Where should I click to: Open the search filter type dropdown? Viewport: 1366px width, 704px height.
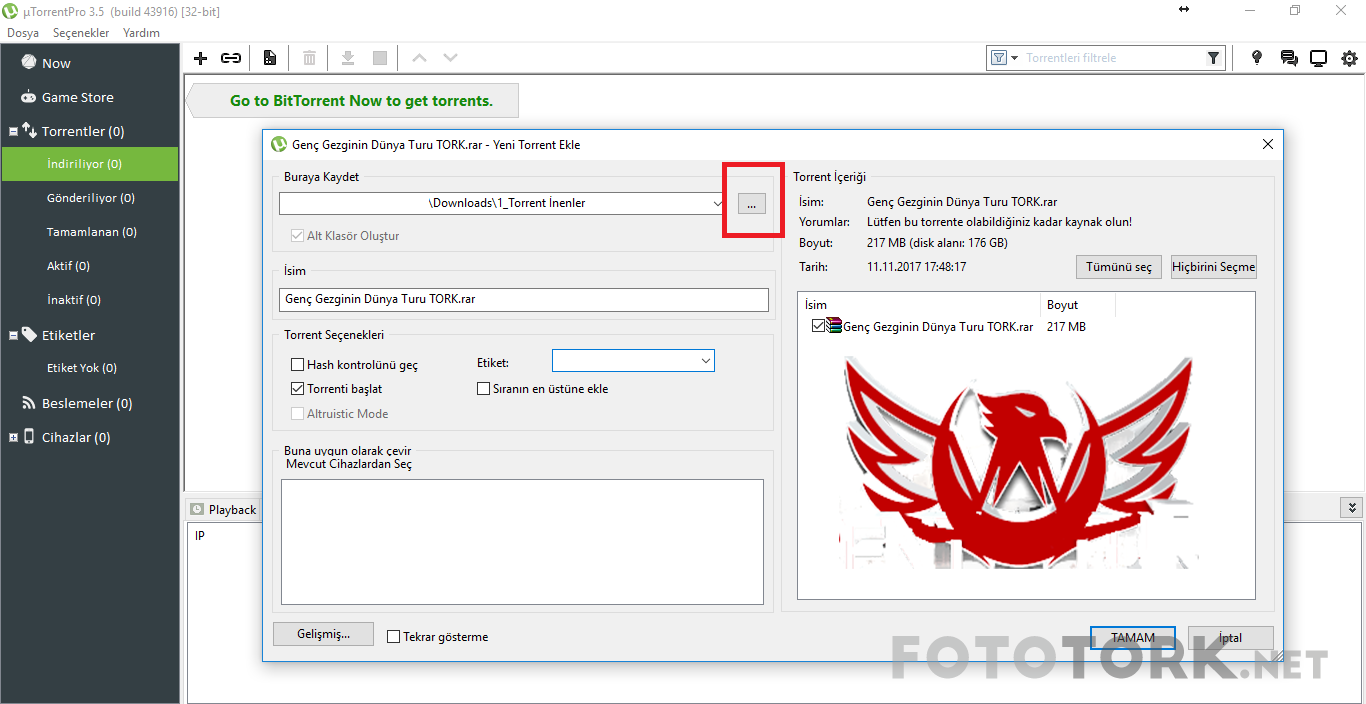1004,58
